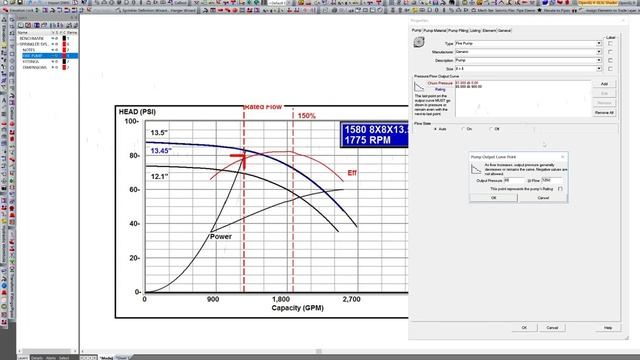Image resolution: width=640 pixels, height=360 pixels.
Task: Click OK in Pump Output Curve Point dialog
Action: [x=493, y=198]
